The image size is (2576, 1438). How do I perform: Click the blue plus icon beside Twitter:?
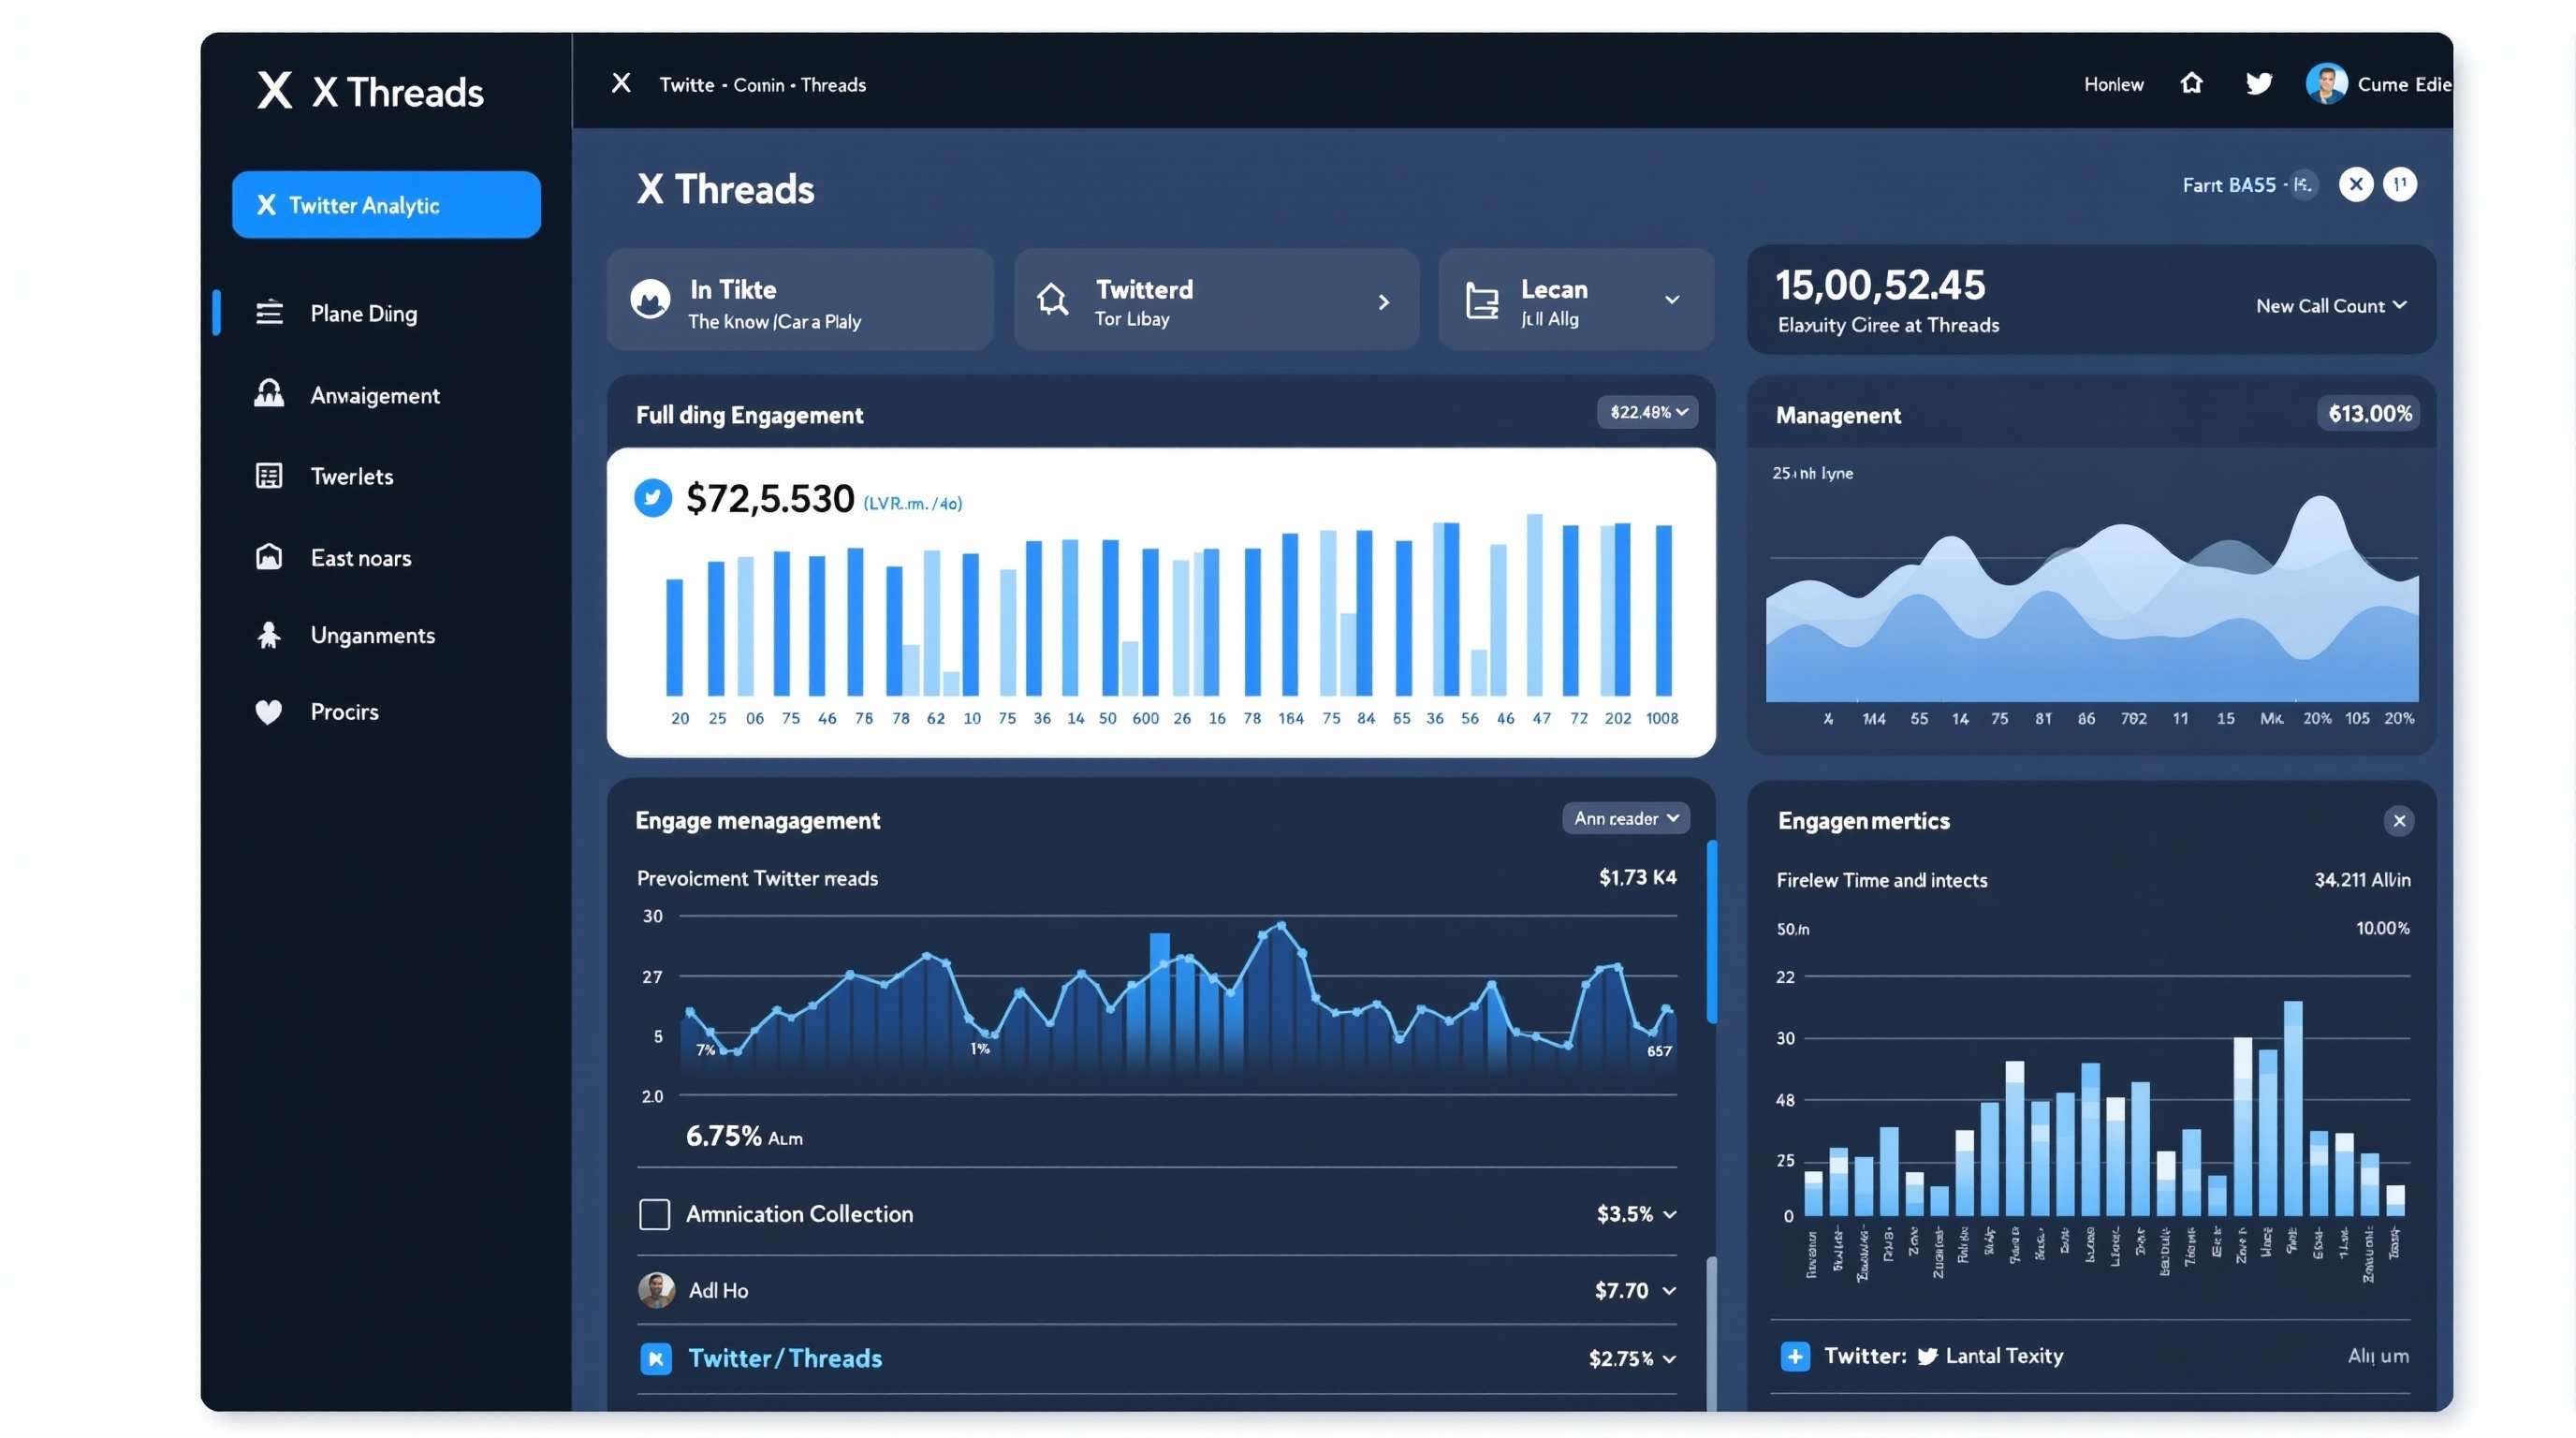coord(1794,1356)
